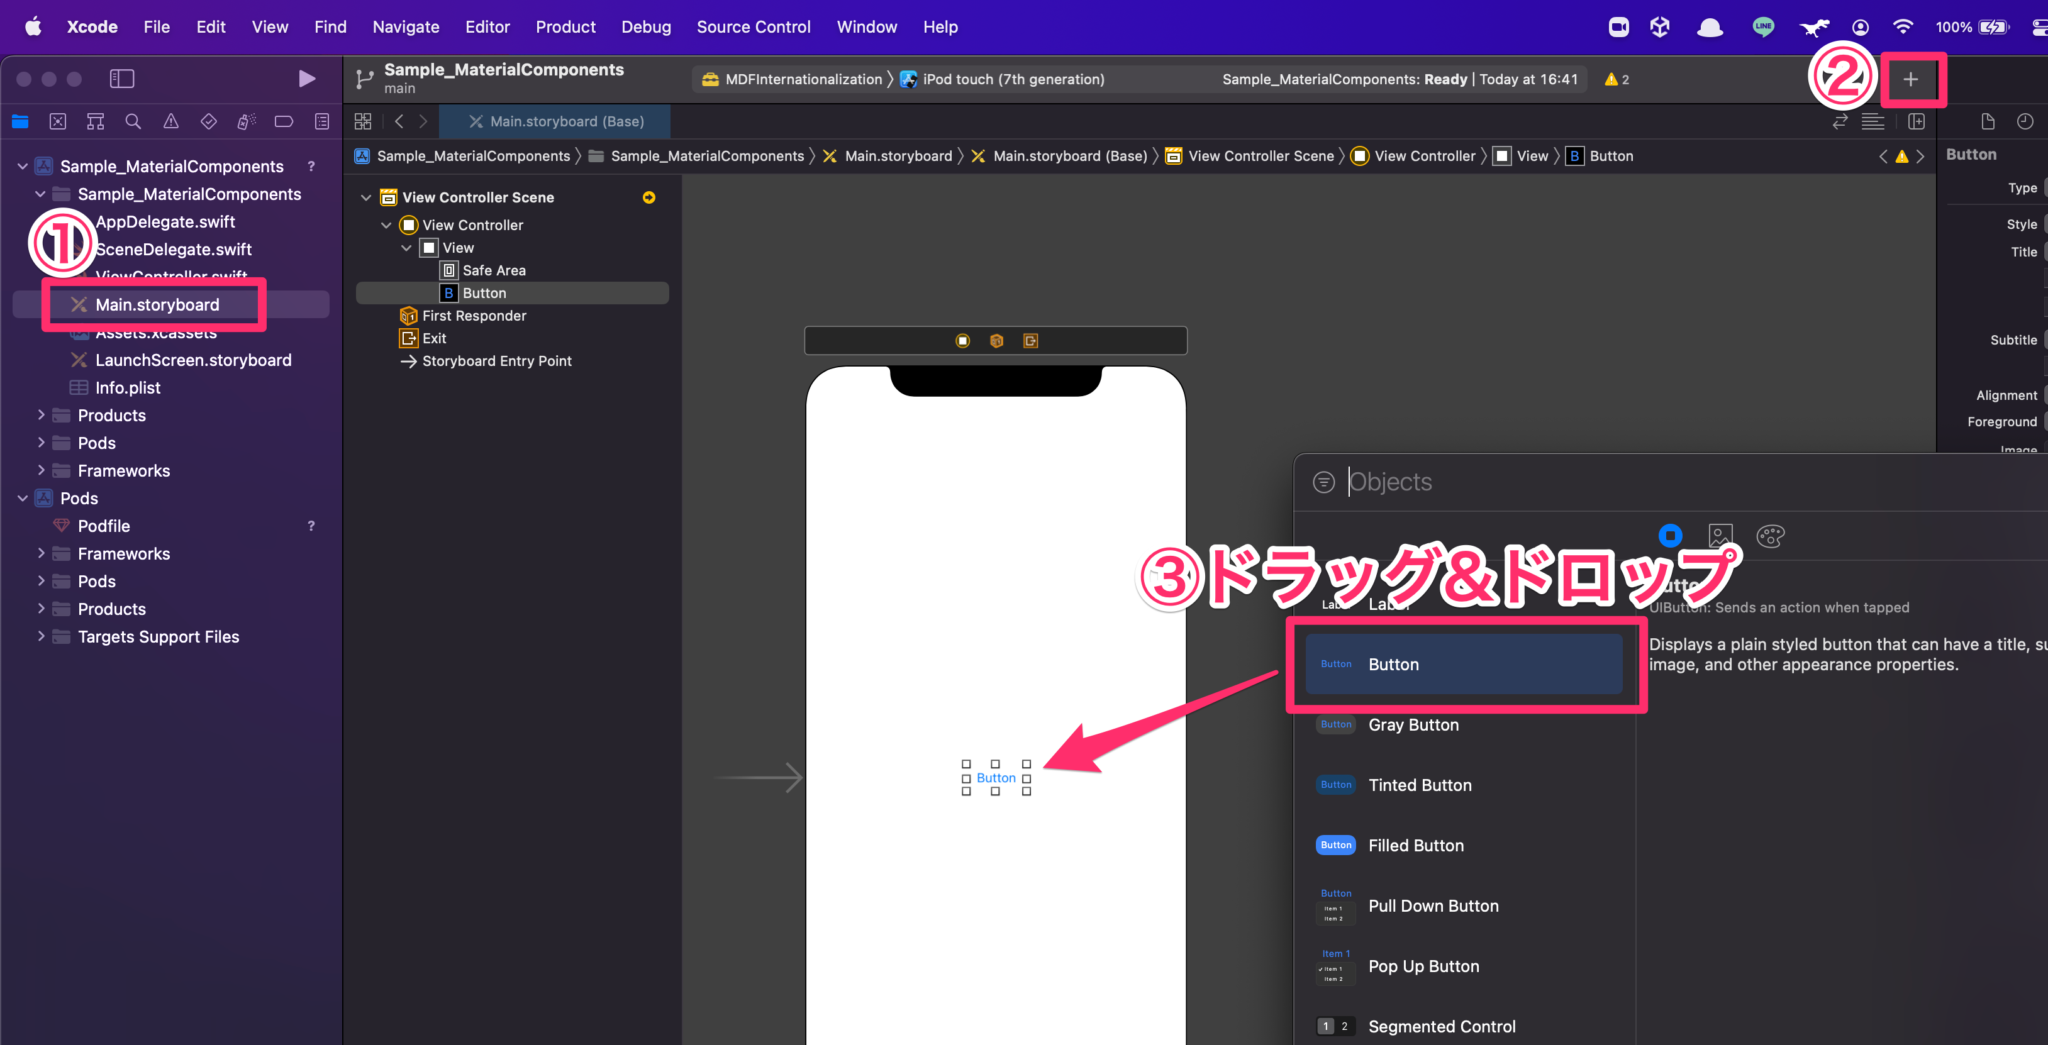The width and height of the screenshot is (2048, 1045).
Task: Expand the Targets Support Files group
Action: [x=40, y=636]
